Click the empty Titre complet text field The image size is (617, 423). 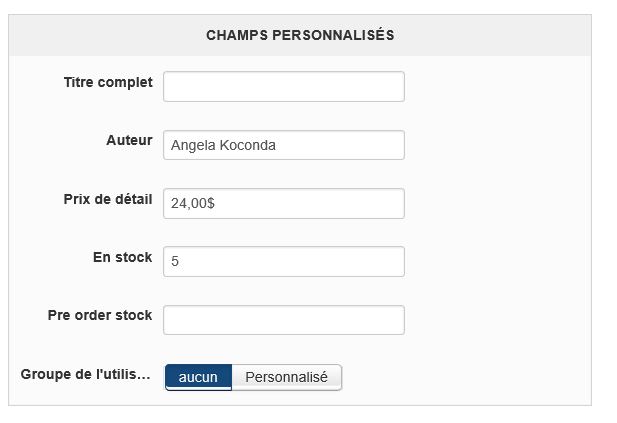283,86
